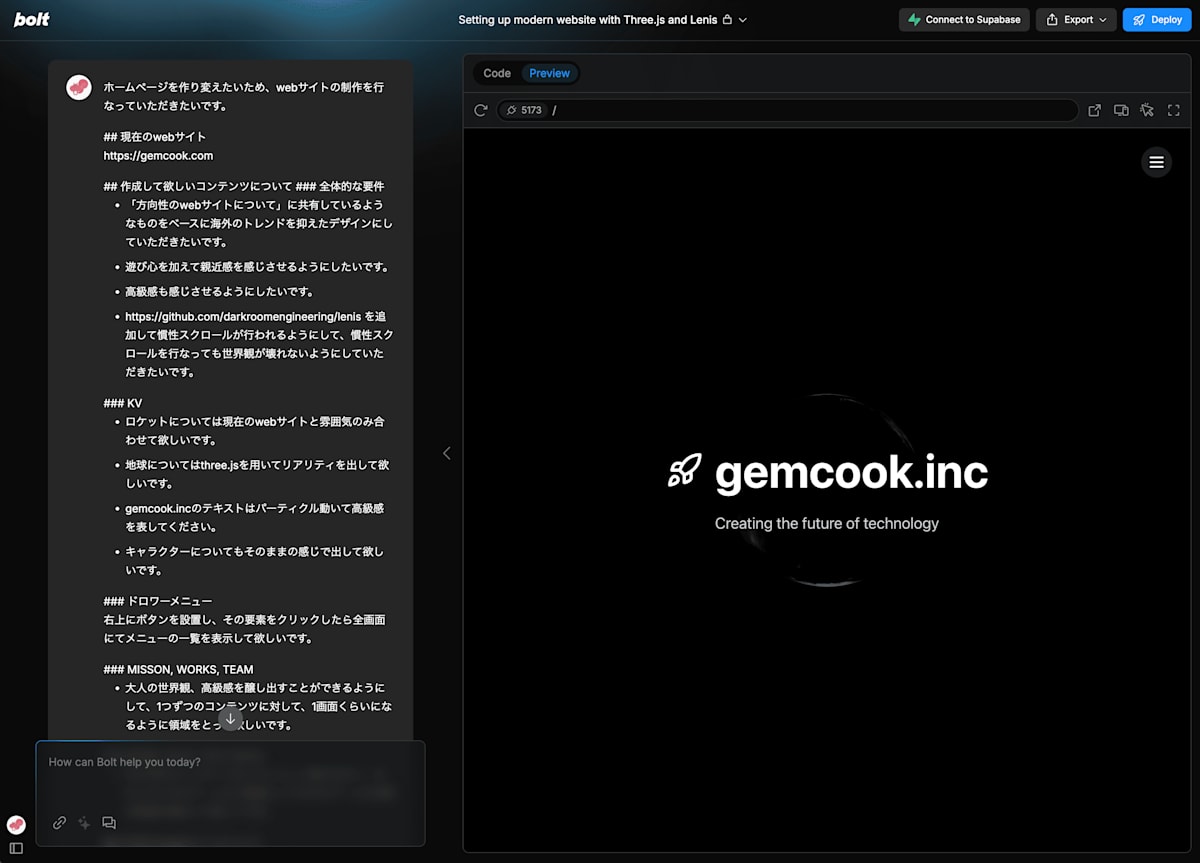Switch to the Preview tab
Viewport: 1200px width, 863px height.
coord(549,73)
